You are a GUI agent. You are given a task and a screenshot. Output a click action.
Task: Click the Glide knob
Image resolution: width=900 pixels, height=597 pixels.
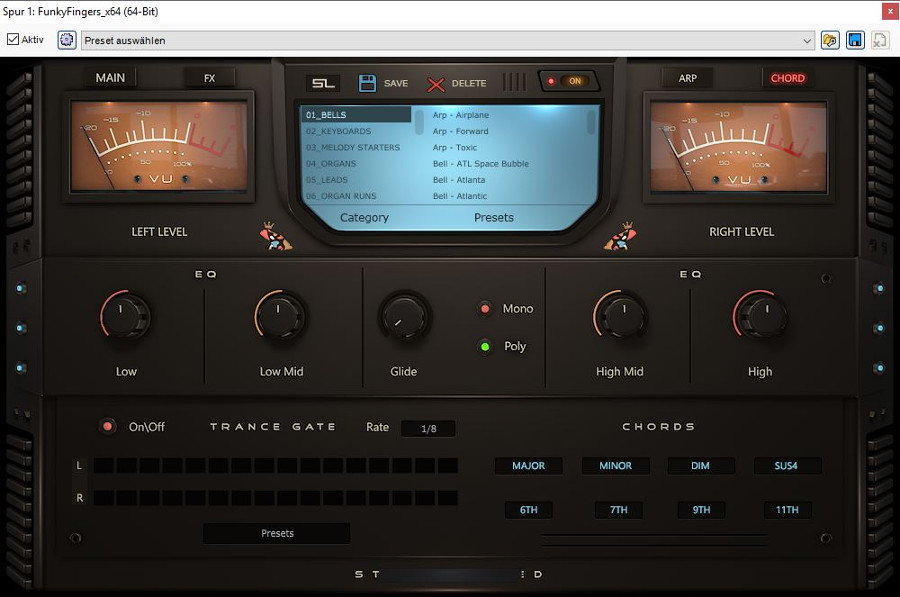click(x=404, y=316)
